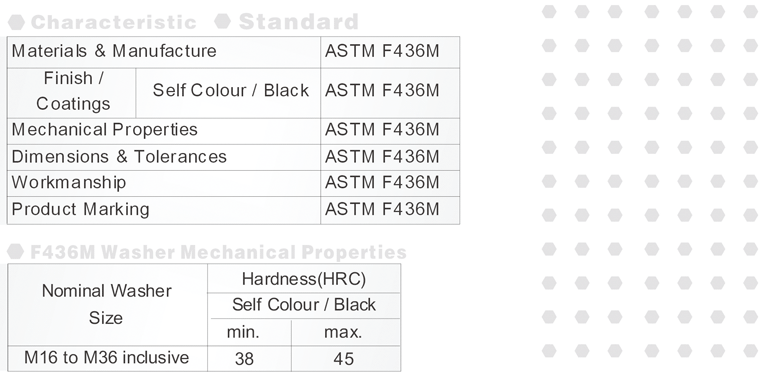Click the Materials & Manufacture cell
The image size is (769, 375).
point(164,52)
